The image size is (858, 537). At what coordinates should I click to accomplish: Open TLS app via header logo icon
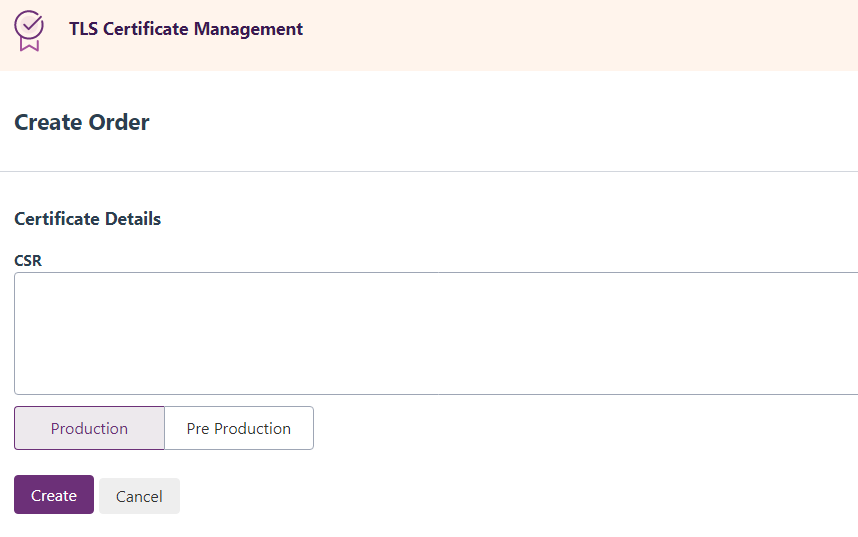click(x=29, y=30)
